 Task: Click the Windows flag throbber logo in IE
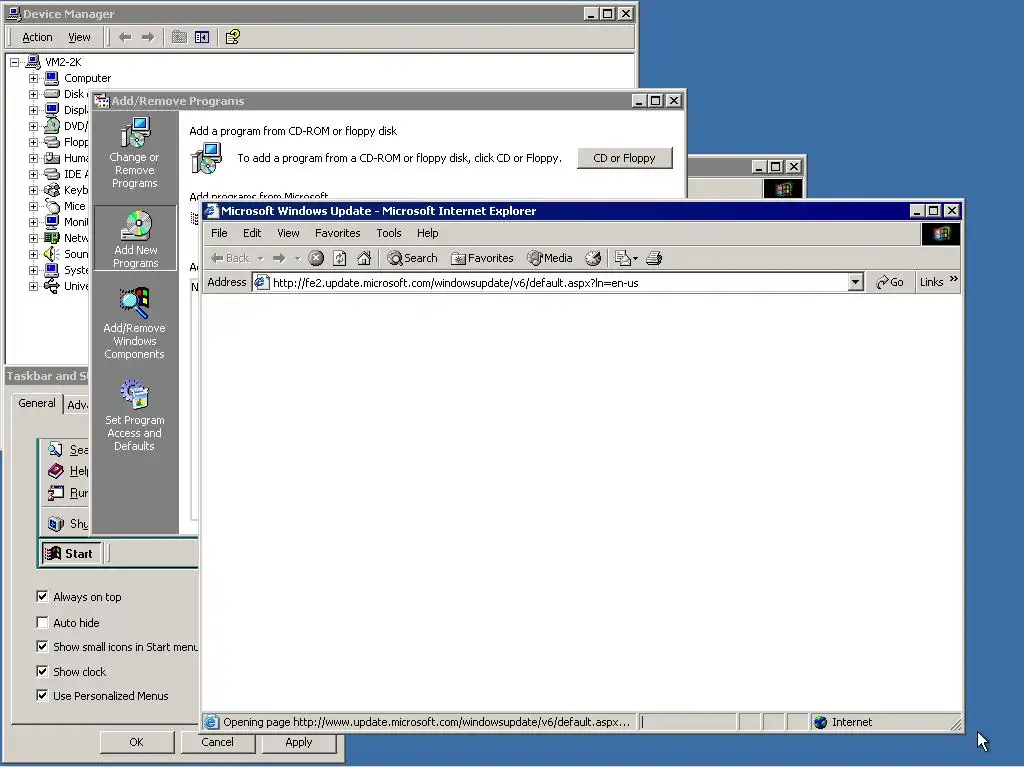941,234
